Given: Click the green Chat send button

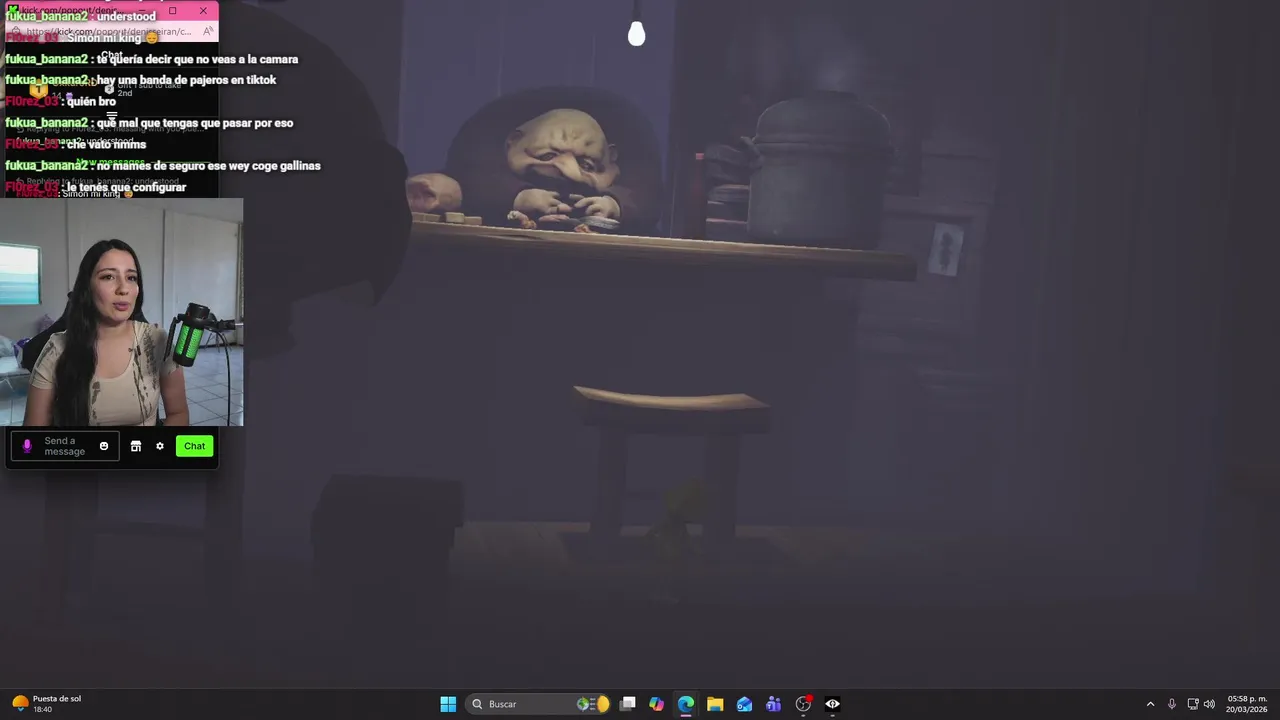Looking at the screenshot, I should click(194, 446).
